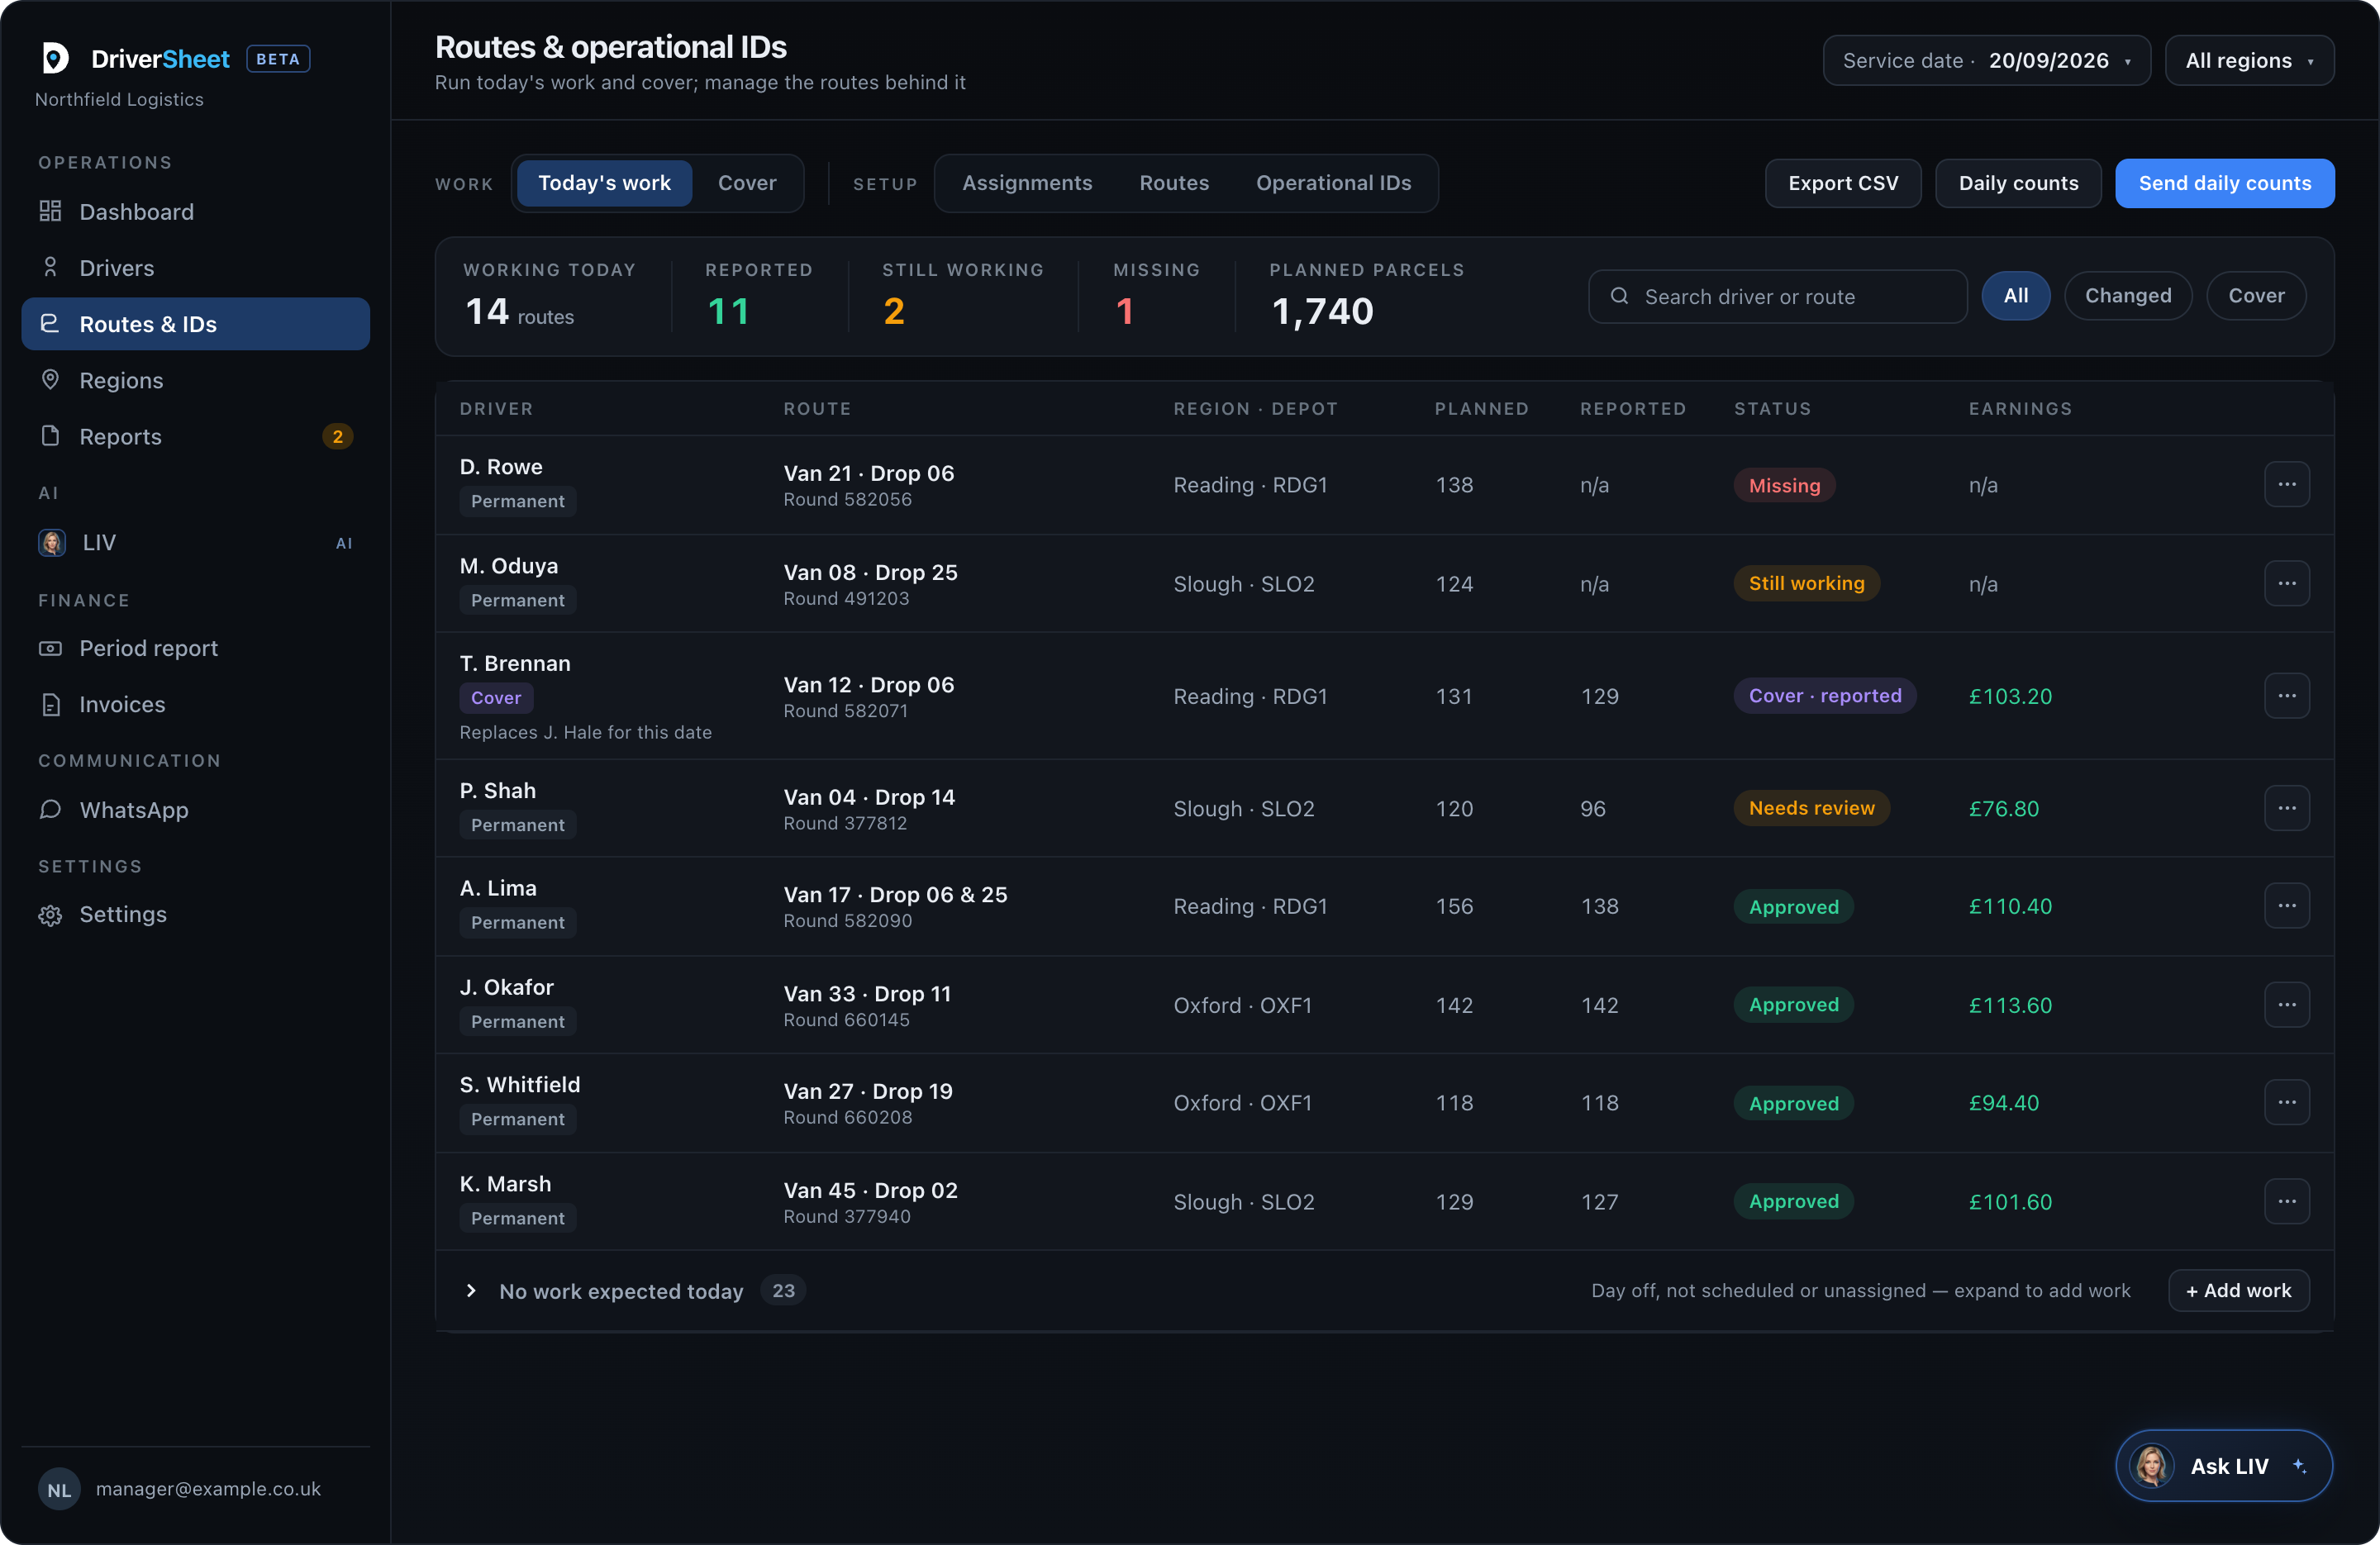The image size is (2380, 1545).
Task: Open the Assignments setup tab
Action: point(1027,183)
